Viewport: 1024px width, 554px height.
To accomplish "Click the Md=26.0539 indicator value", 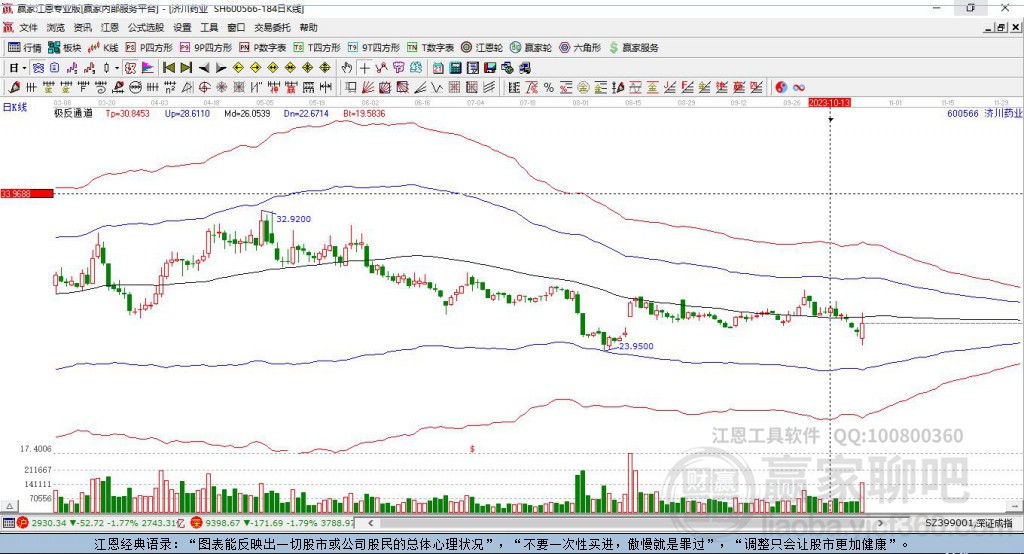I will coord(247,114).
